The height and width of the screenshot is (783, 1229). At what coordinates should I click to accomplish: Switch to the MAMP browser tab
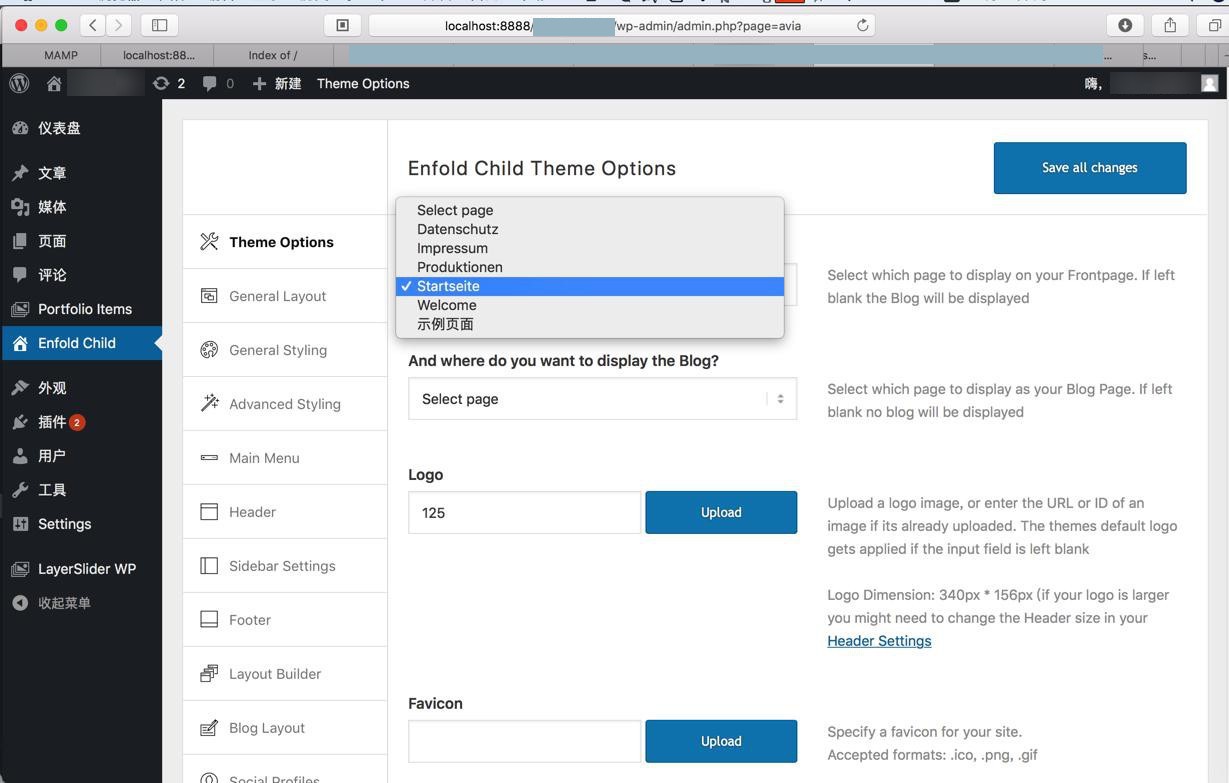pos(60,55)
